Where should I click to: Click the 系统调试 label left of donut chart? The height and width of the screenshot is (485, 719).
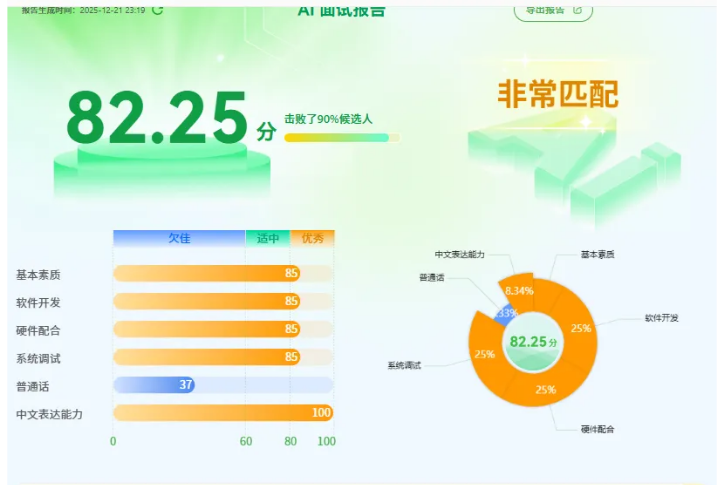[x=404, y=365]
